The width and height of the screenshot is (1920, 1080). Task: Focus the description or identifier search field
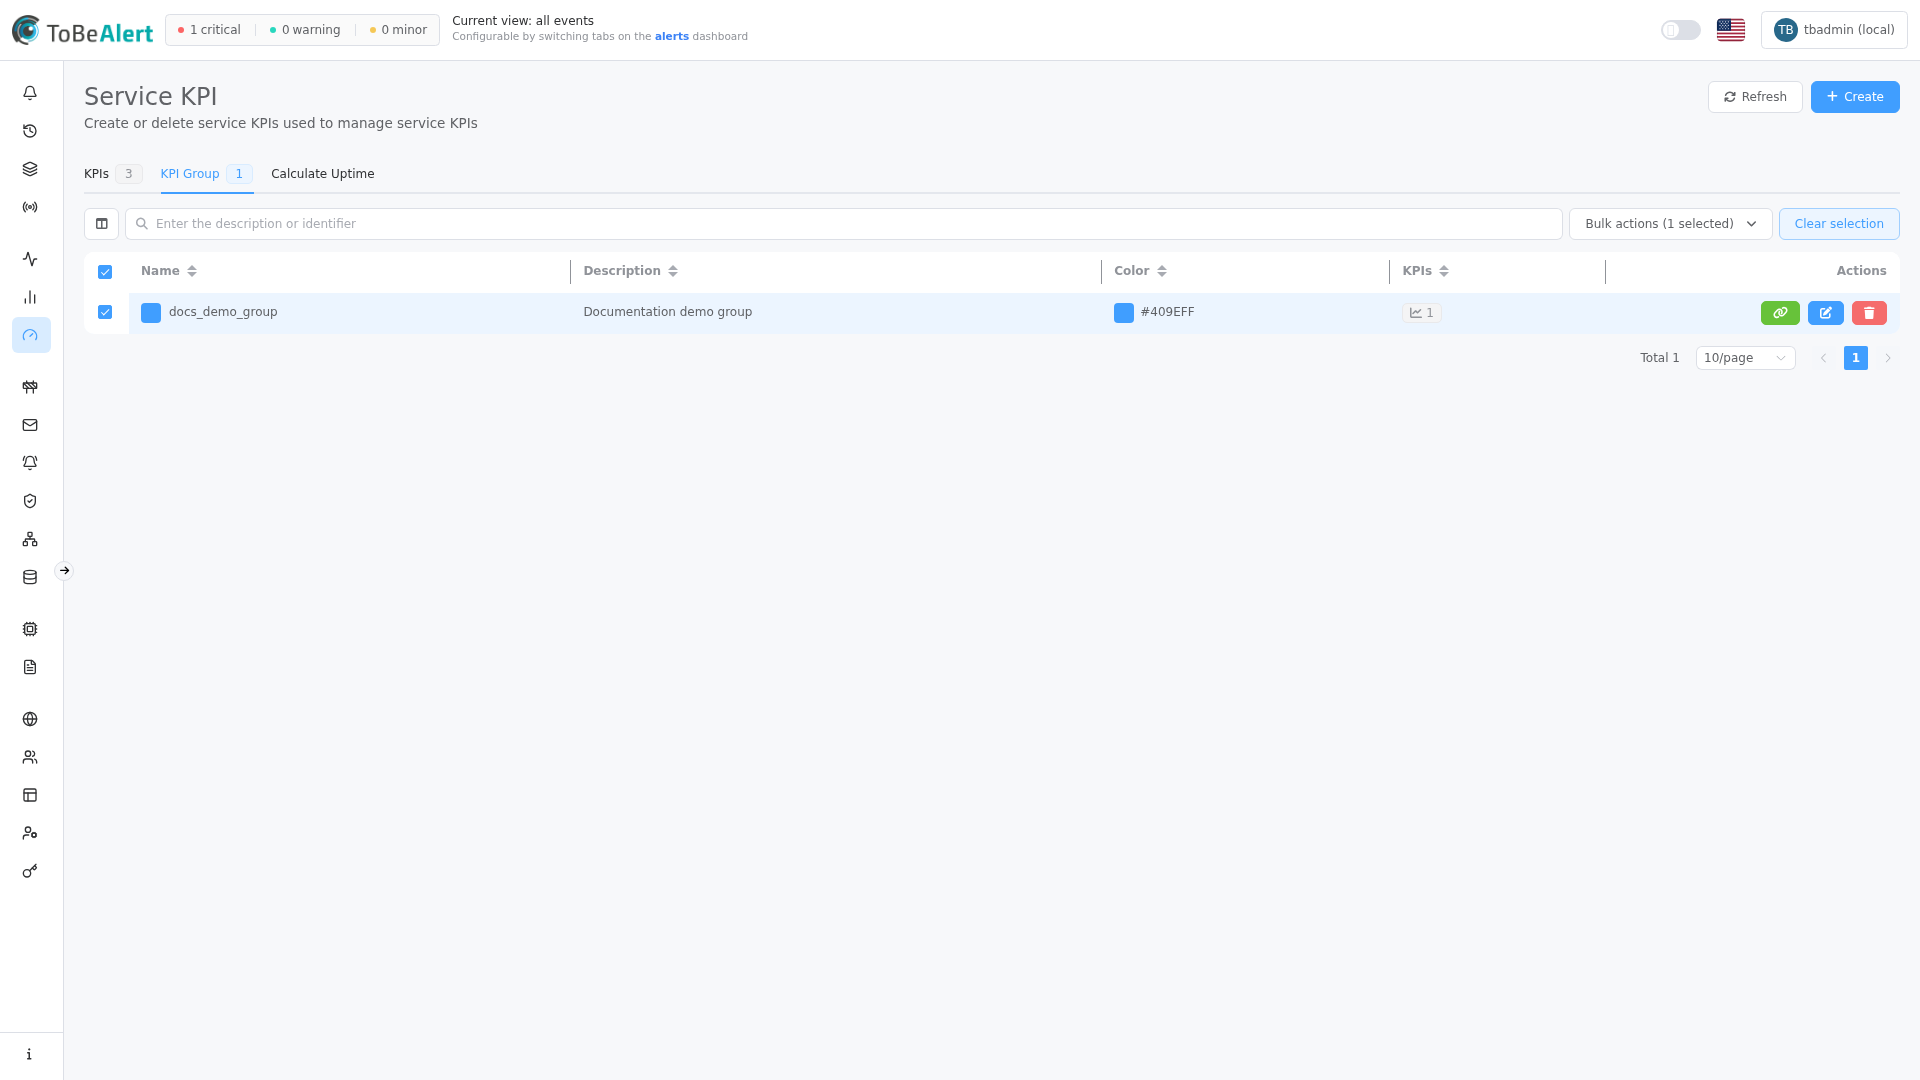[x=843, y=224]
